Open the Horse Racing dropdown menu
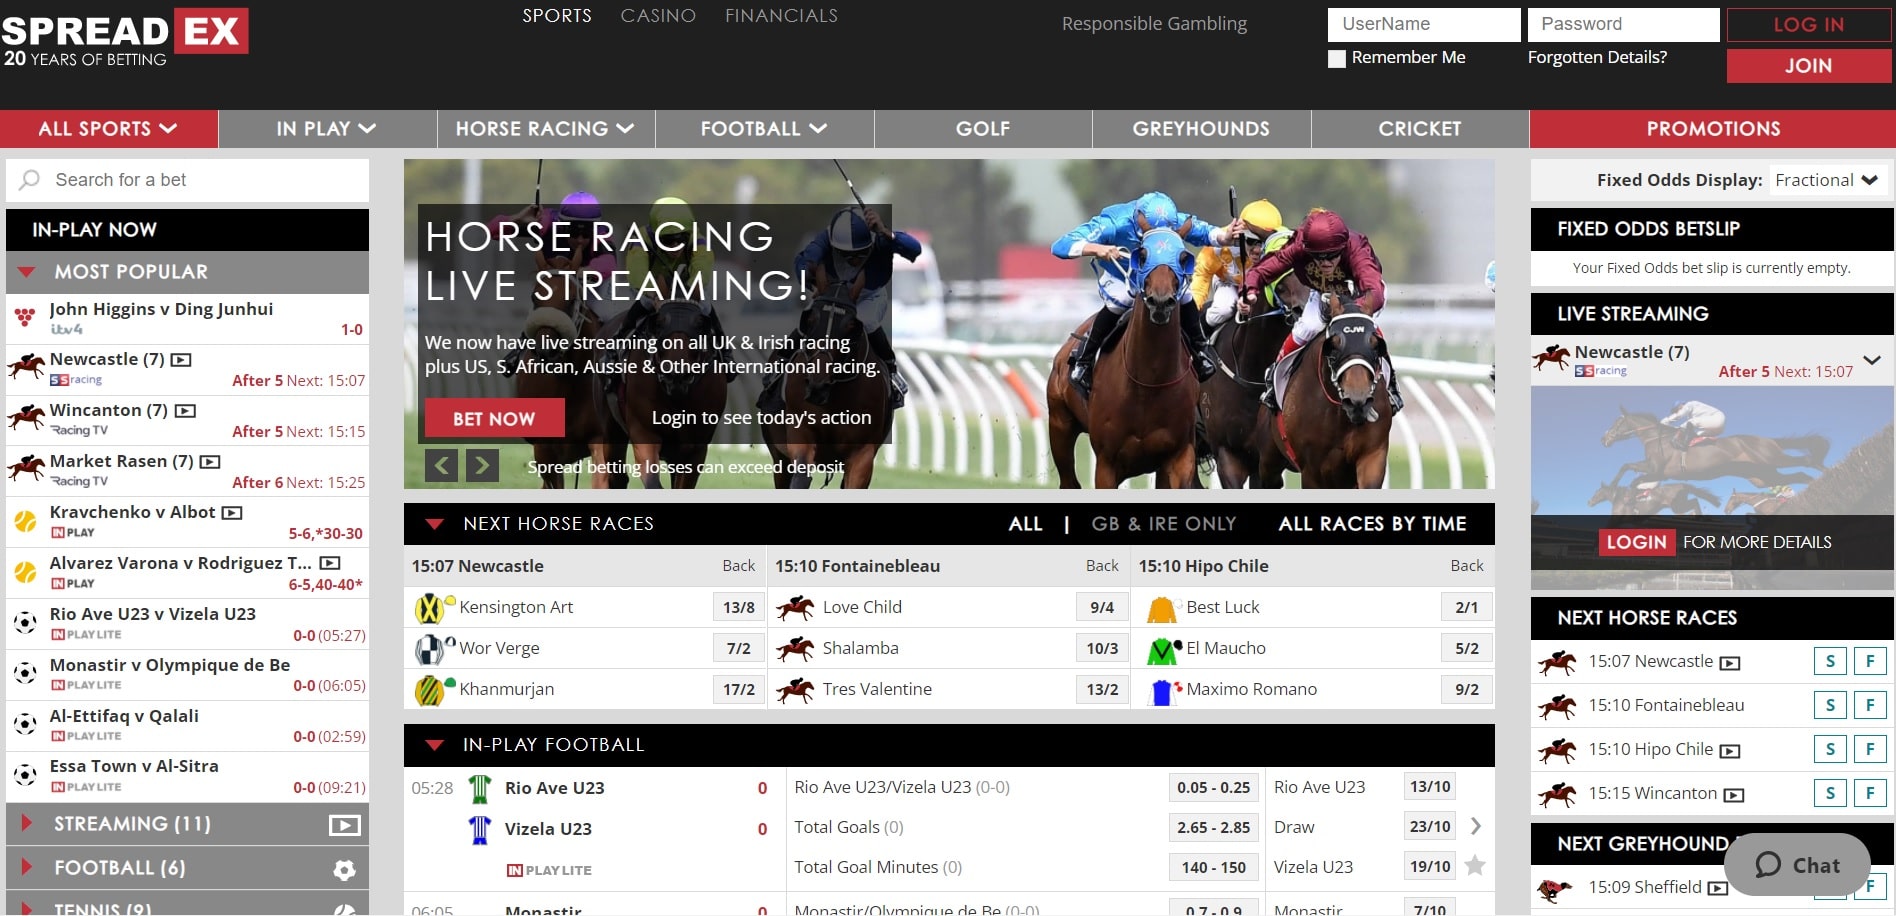This screenshot has width=1896, height=916. tap(546, 129)
